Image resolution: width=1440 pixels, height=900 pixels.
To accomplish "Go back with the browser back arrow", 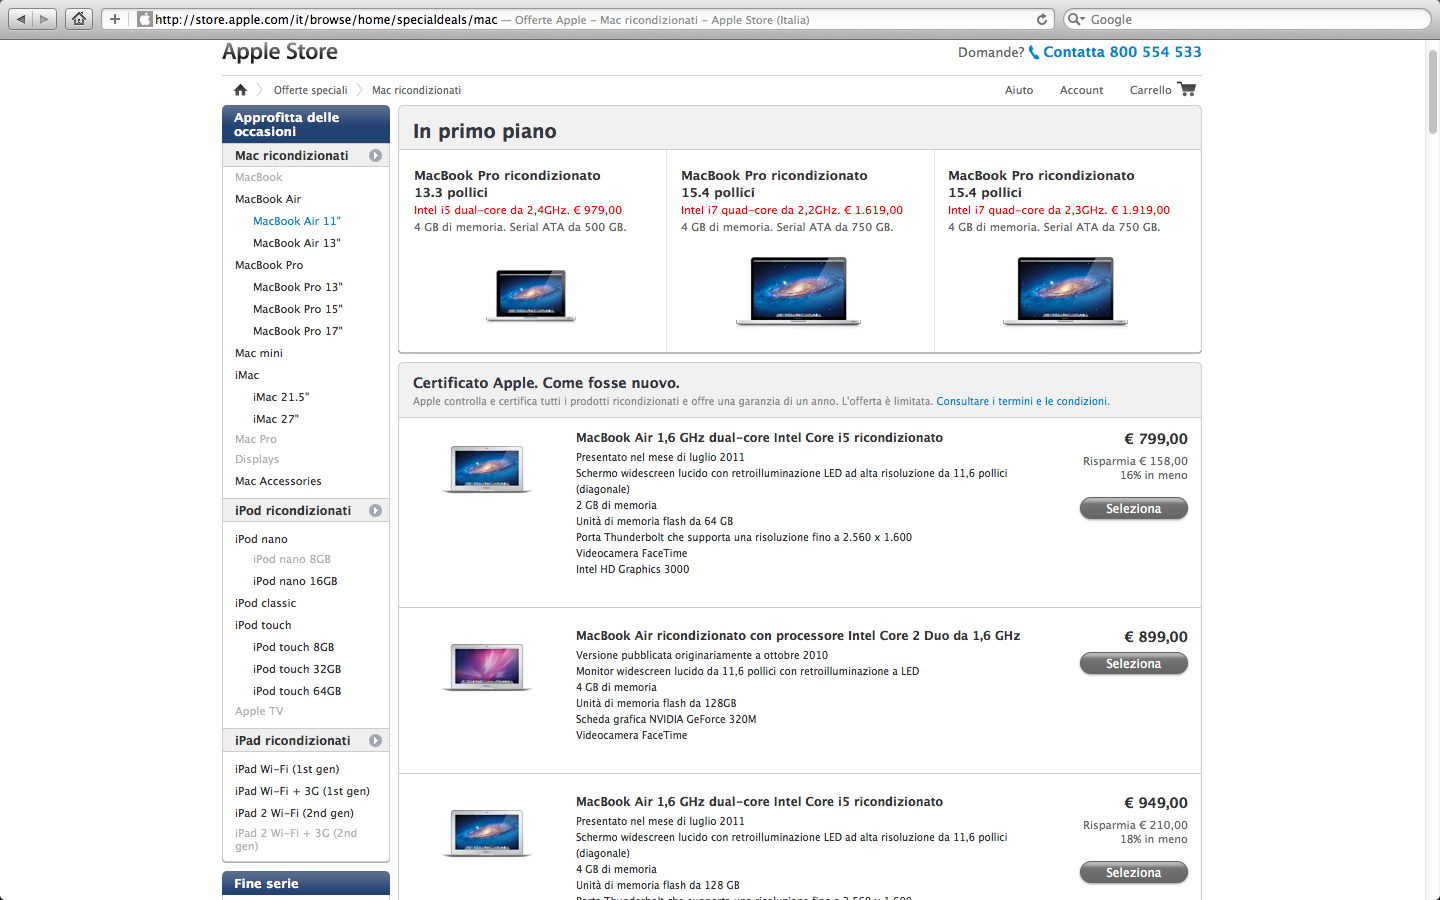I will [x=20, y=19].
